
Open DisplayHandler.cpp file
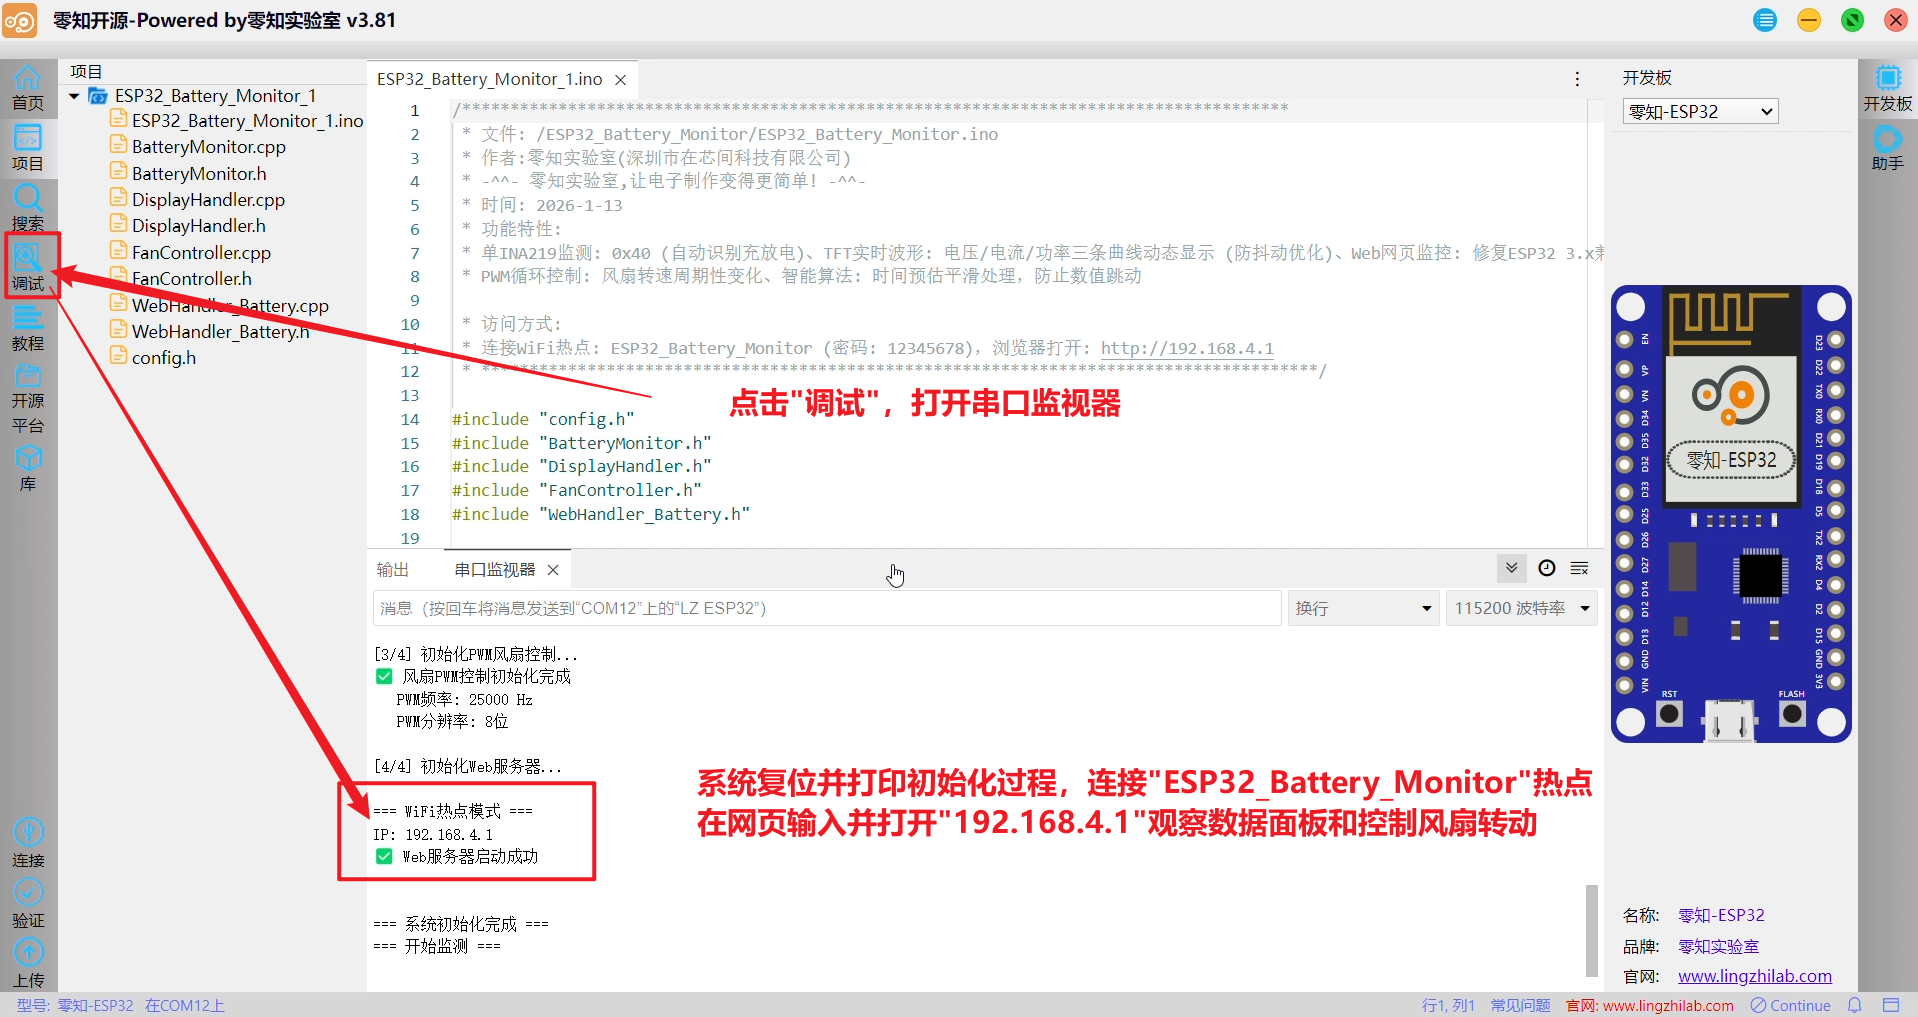(x=197, y=200)
